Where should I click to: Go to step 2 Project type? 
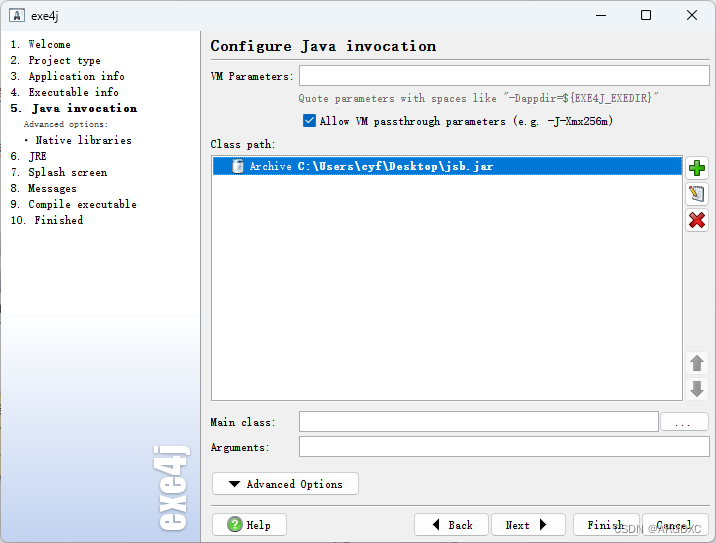pyautogui.click(x=56, y=60)
